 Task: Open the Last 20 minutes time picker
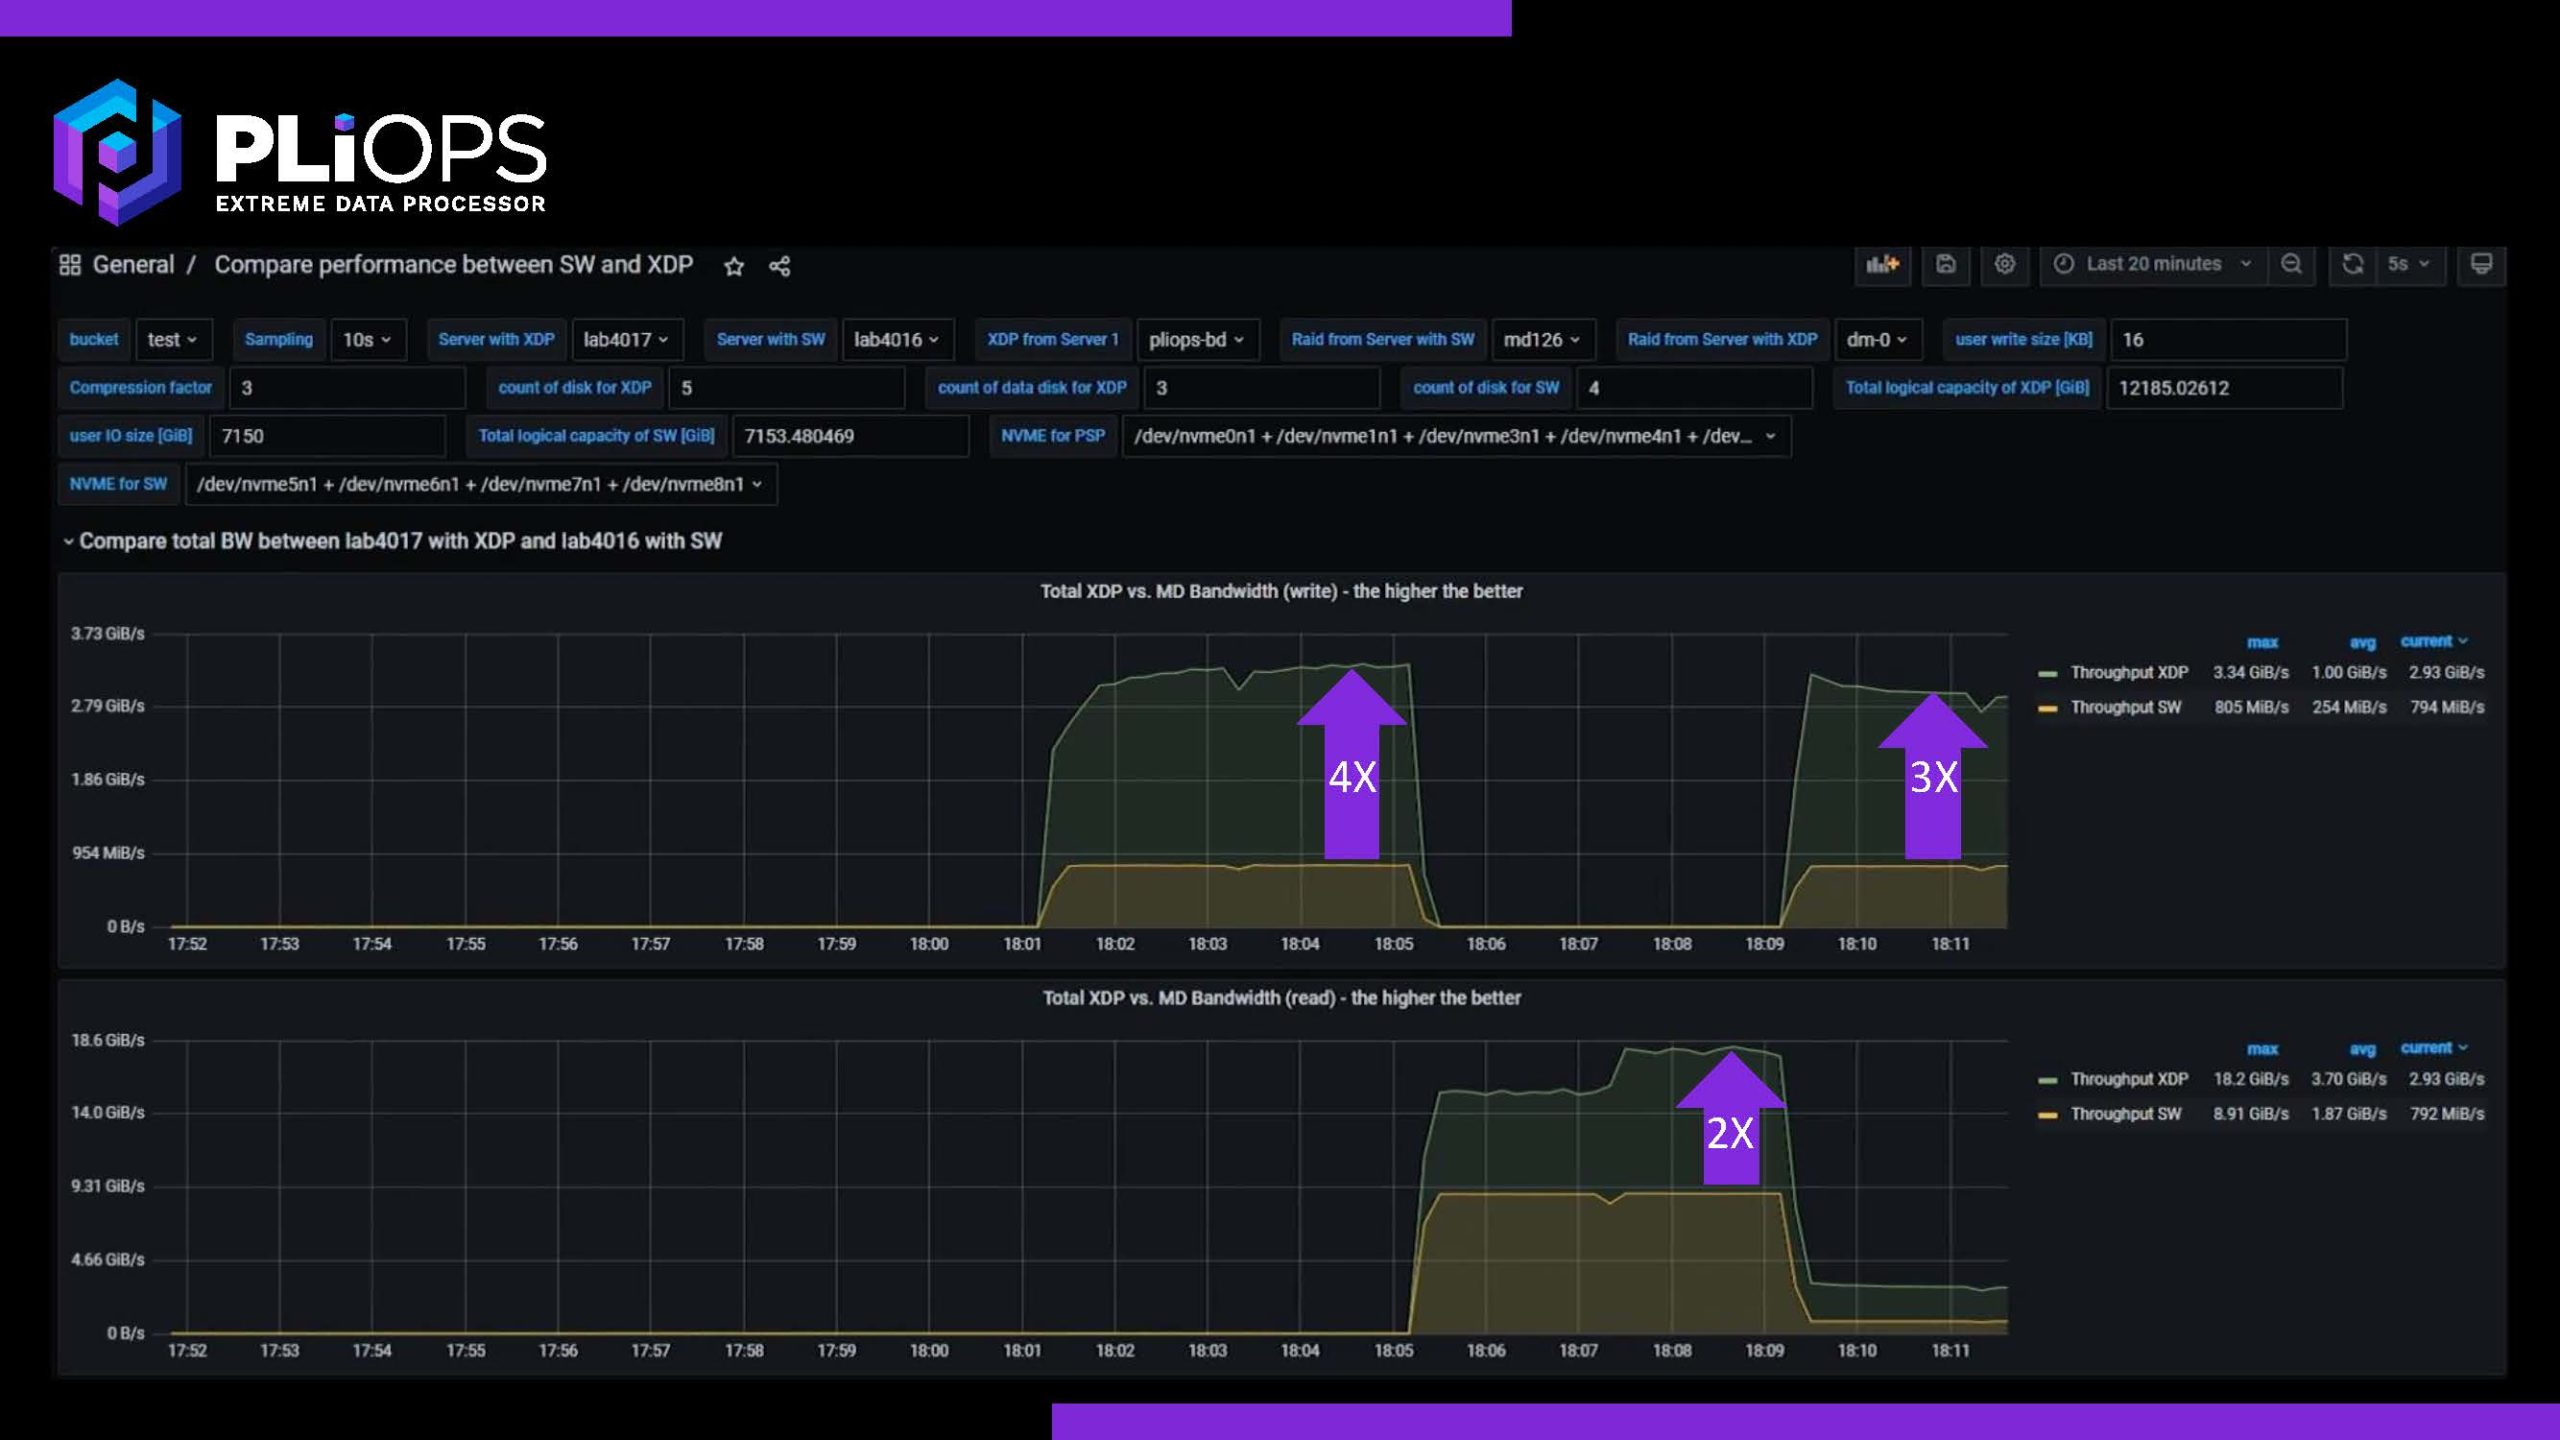pyautogui.click(x=2153, y=264)
